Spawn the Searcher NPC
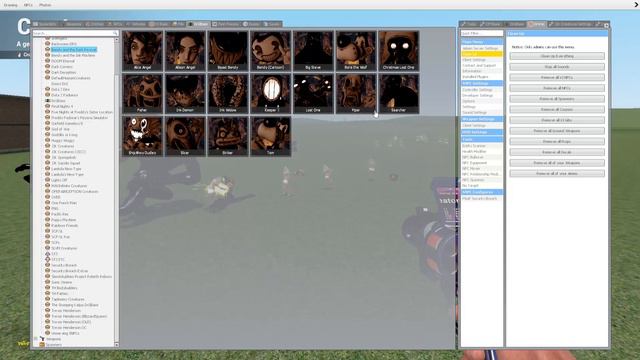 click(398, 93)
